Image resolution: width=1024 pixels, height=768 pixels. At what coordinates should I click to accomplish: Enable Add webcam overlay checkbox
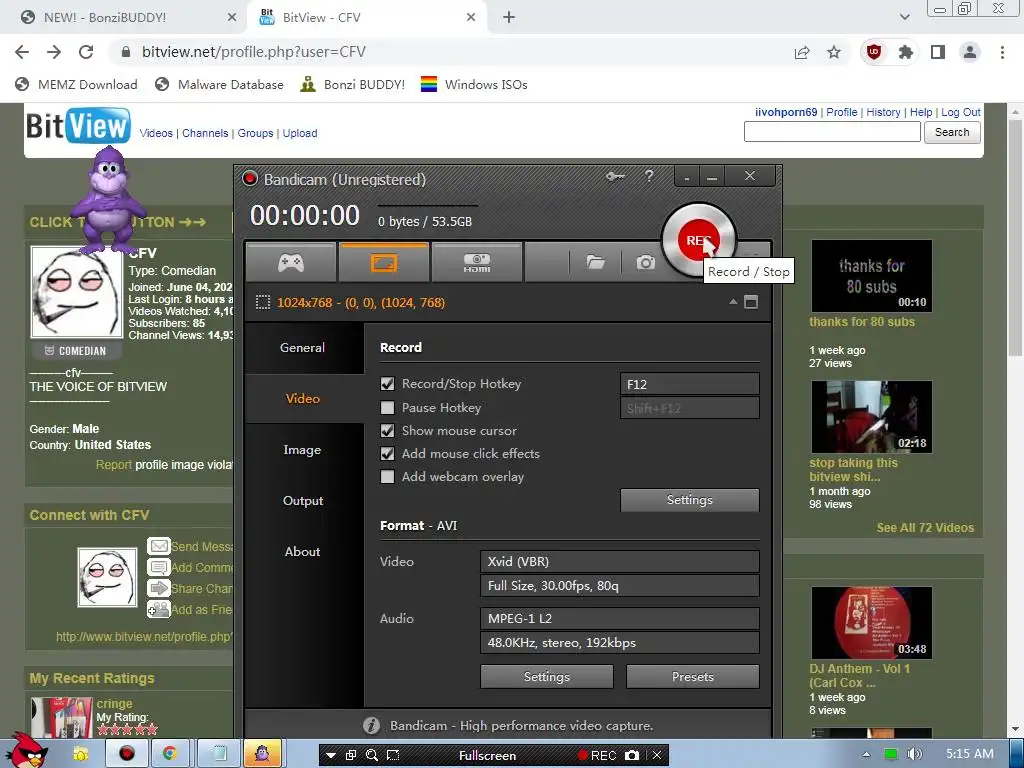point(387,477)
